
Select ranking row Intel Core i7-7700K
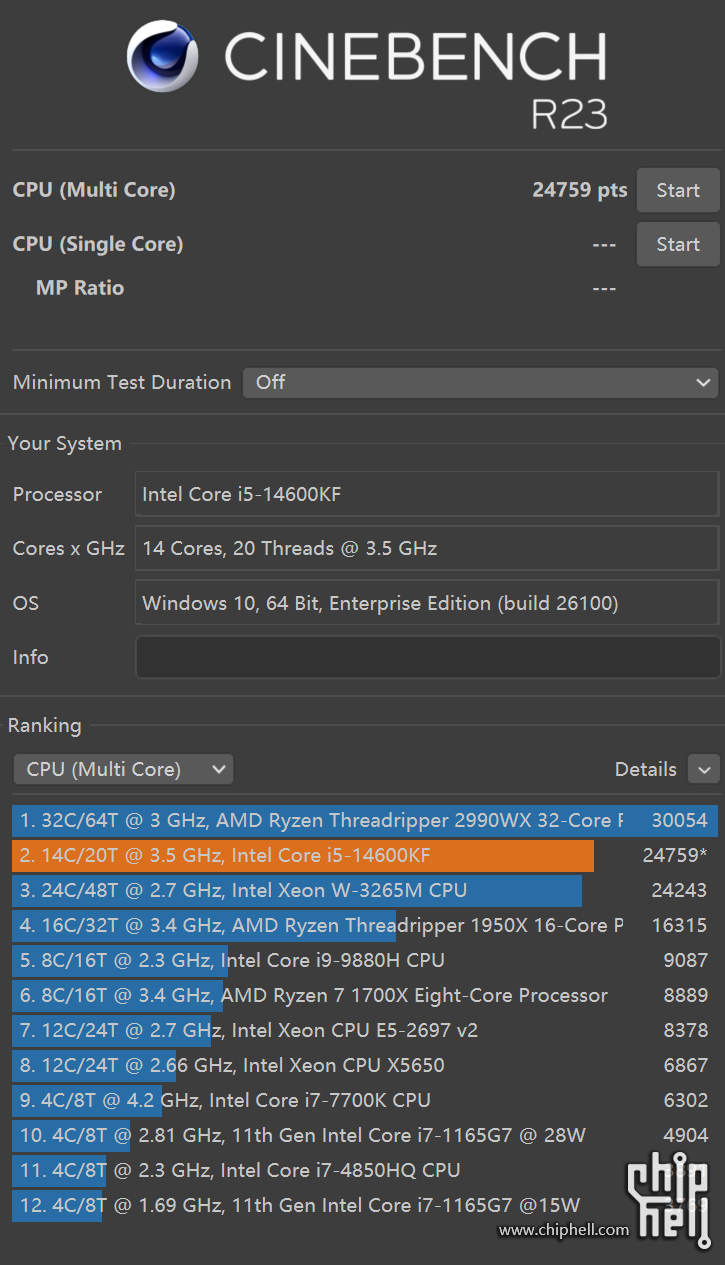point(365,1101)
